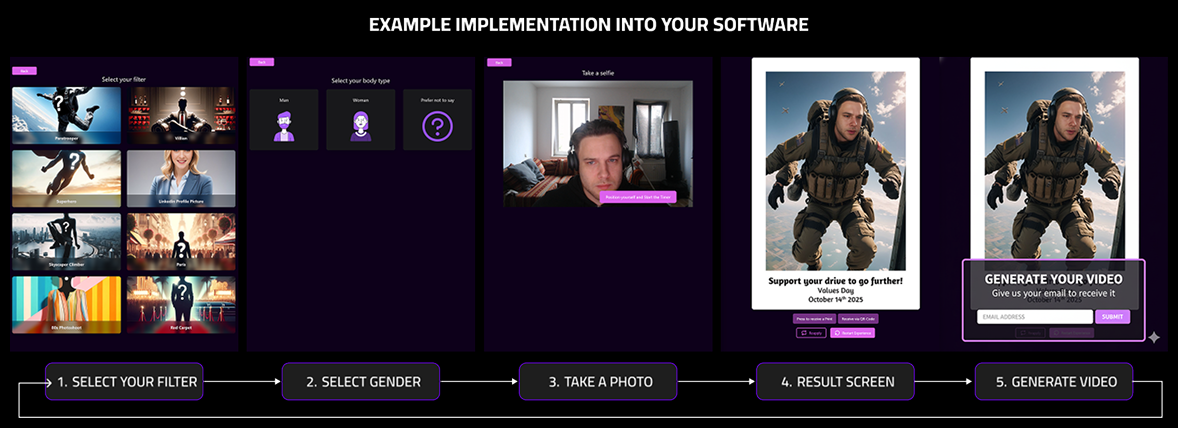Select the Red Carpet filter
1178x428 pixels.
[181, 304]
